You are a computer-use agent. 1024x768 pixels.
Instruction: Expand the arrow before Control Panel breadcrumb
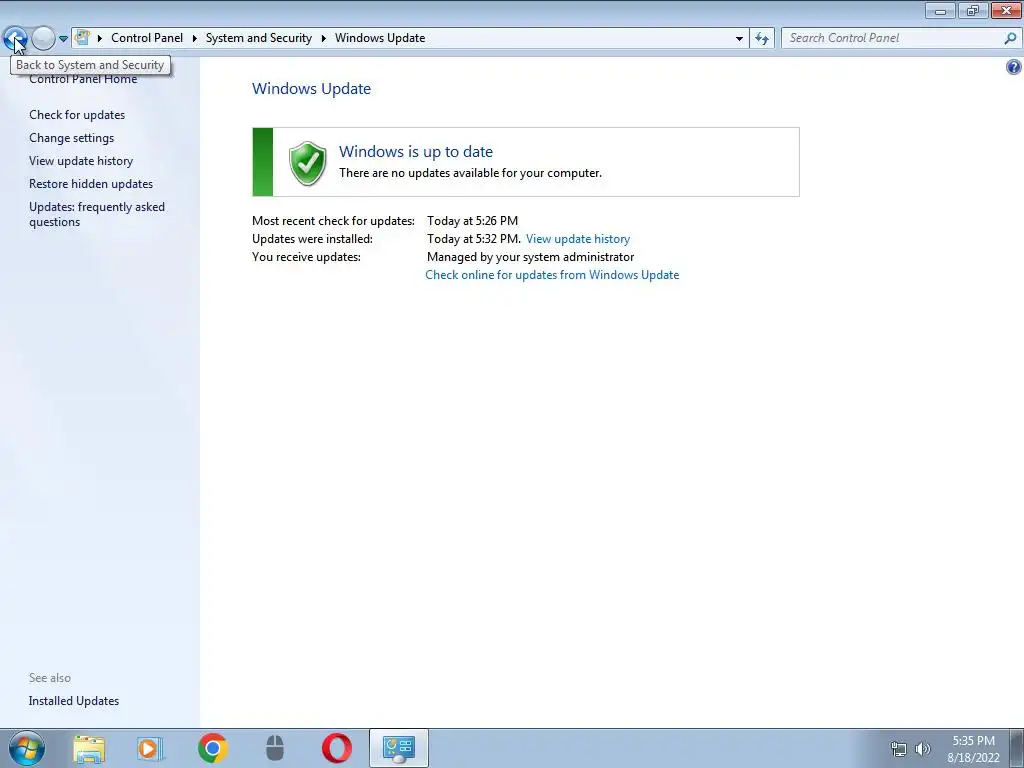[x=100, y=38]
